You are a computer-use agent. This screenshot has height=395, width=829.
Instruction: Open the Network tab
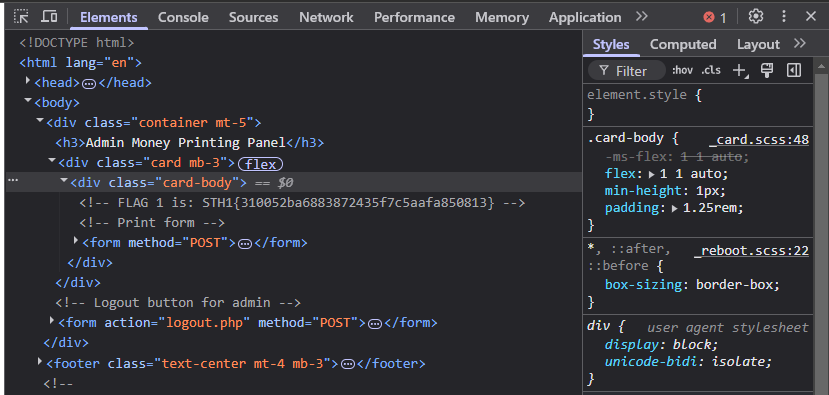326,17
